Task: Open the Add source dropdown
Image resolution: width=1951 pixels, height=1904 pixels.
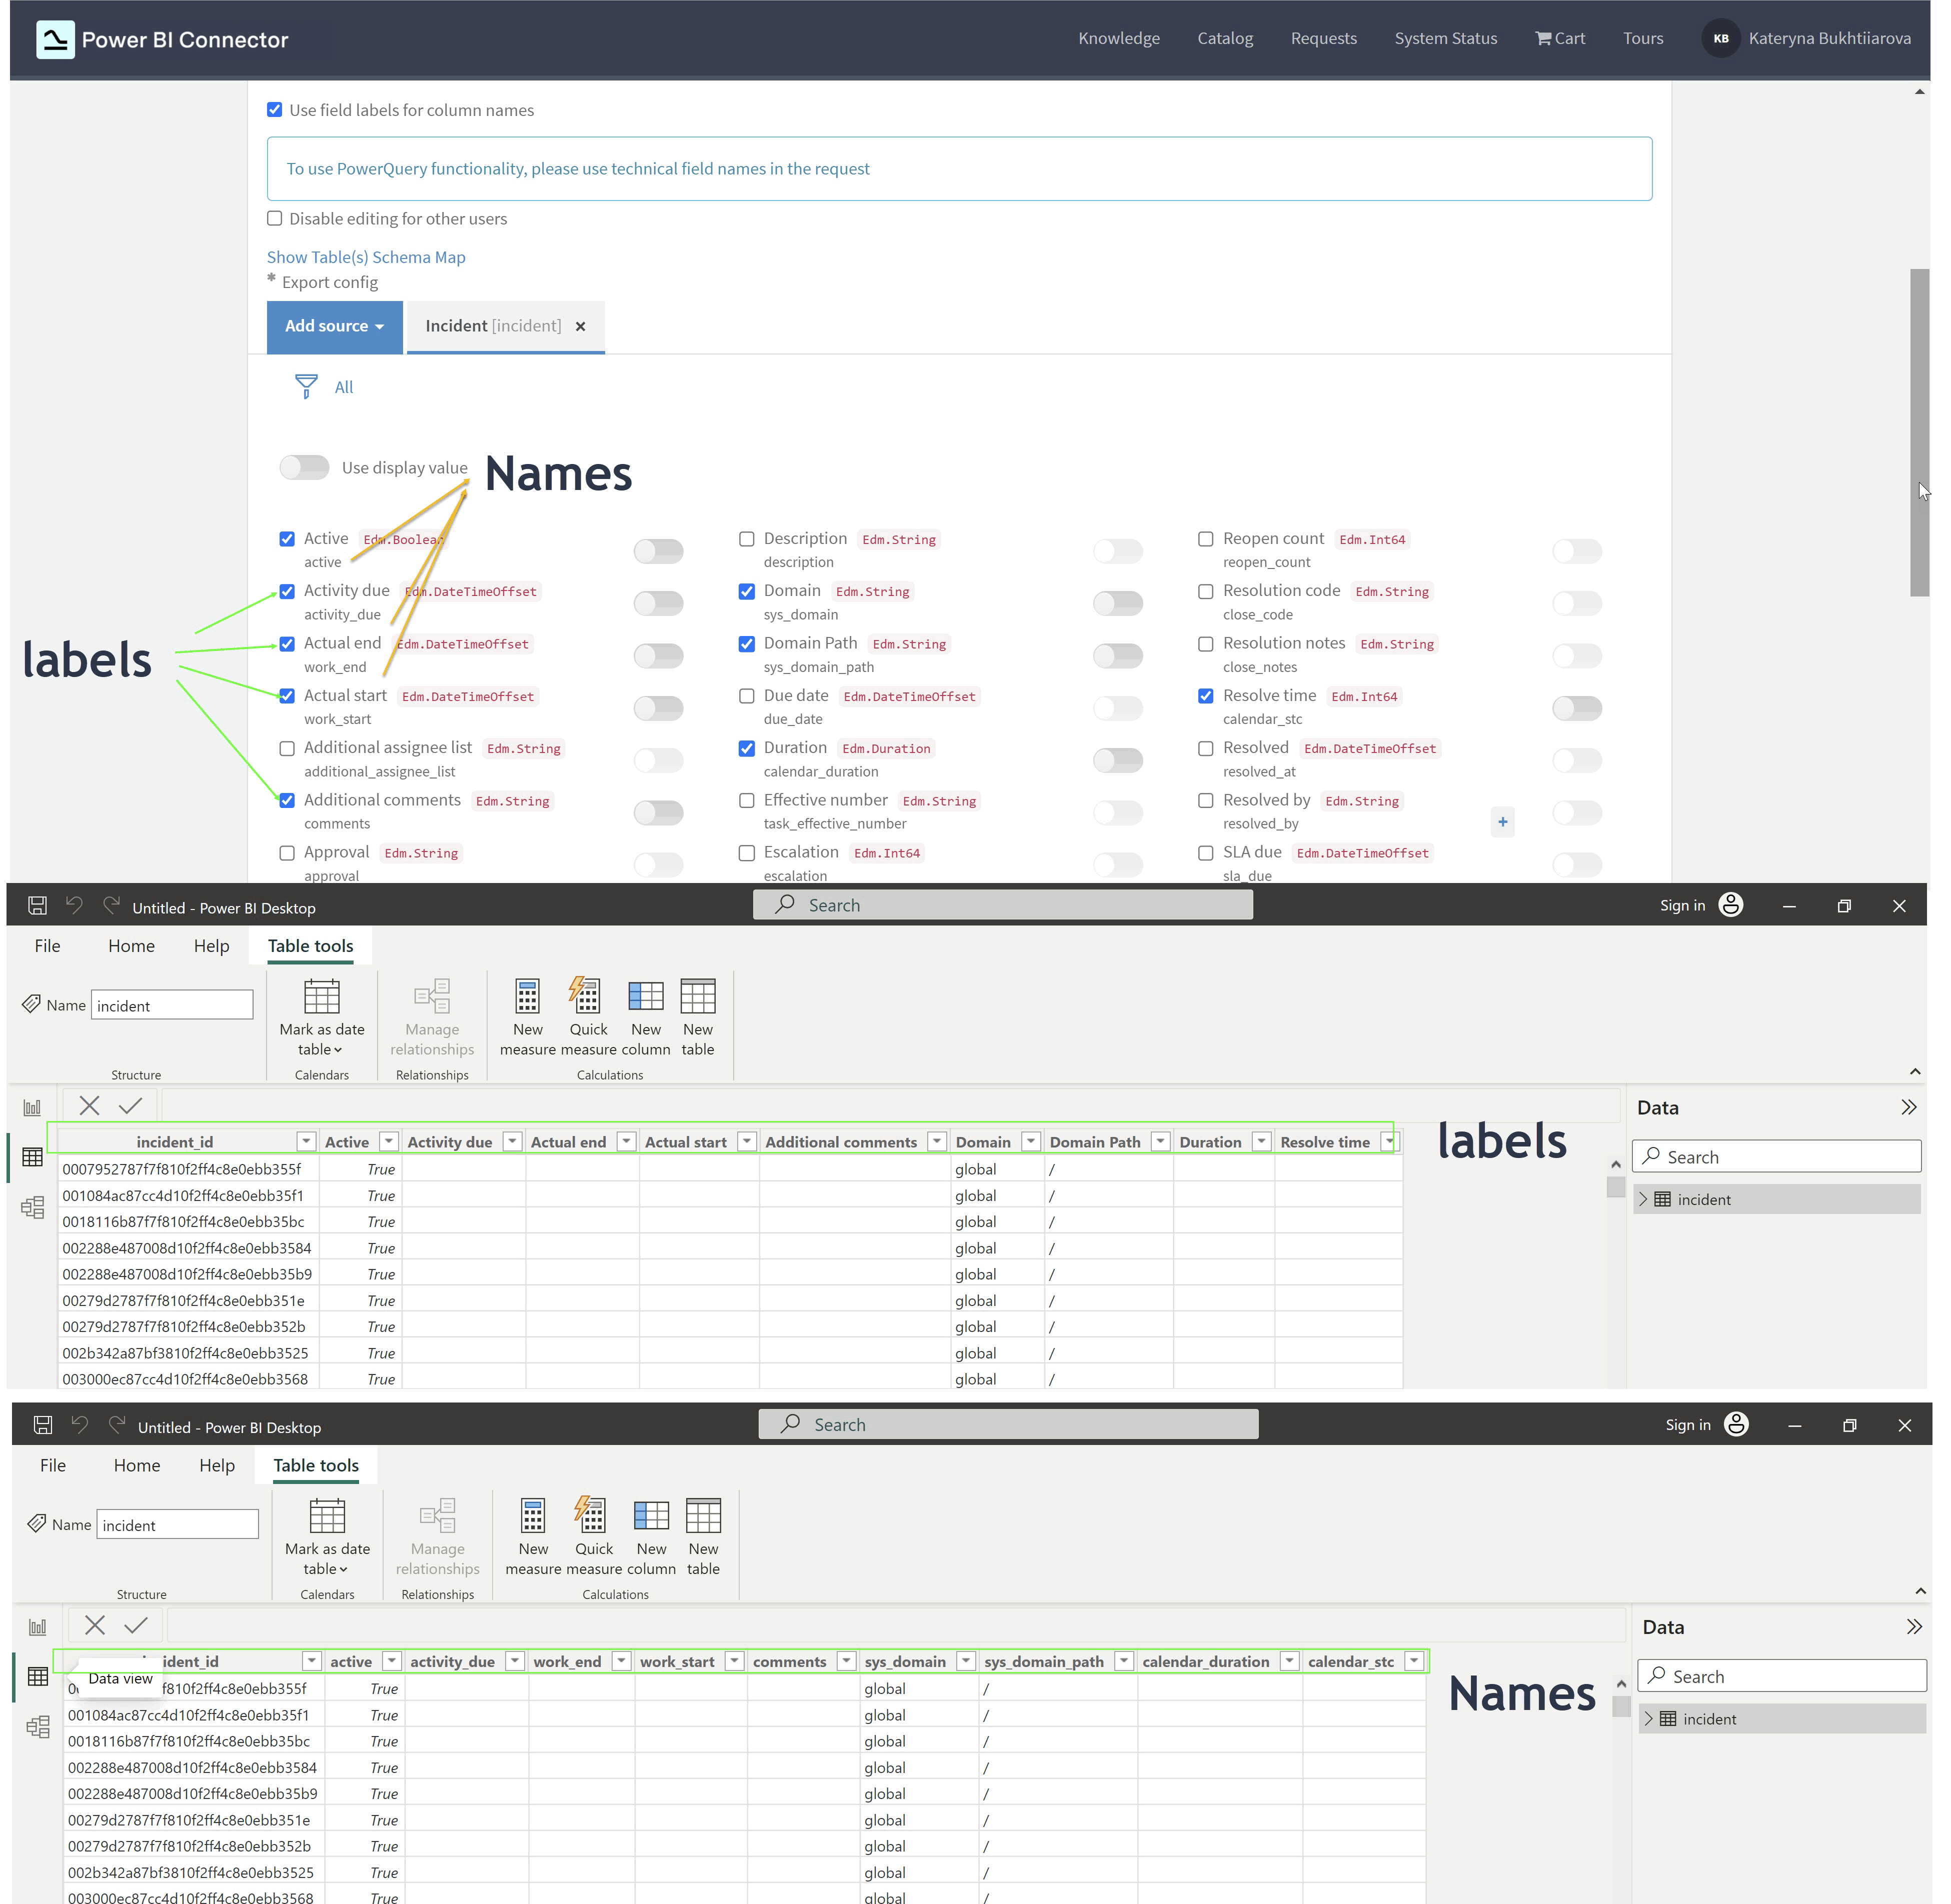Action: coord(334,326)
